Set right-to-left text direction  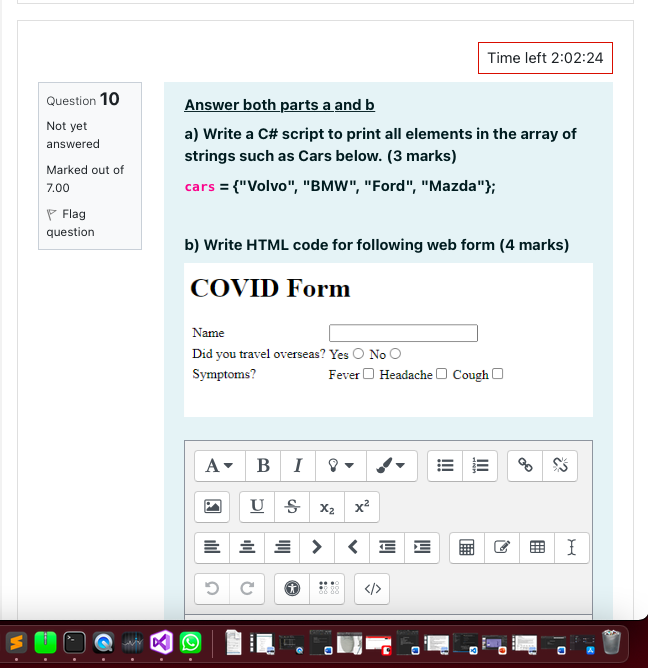point(352,547)
